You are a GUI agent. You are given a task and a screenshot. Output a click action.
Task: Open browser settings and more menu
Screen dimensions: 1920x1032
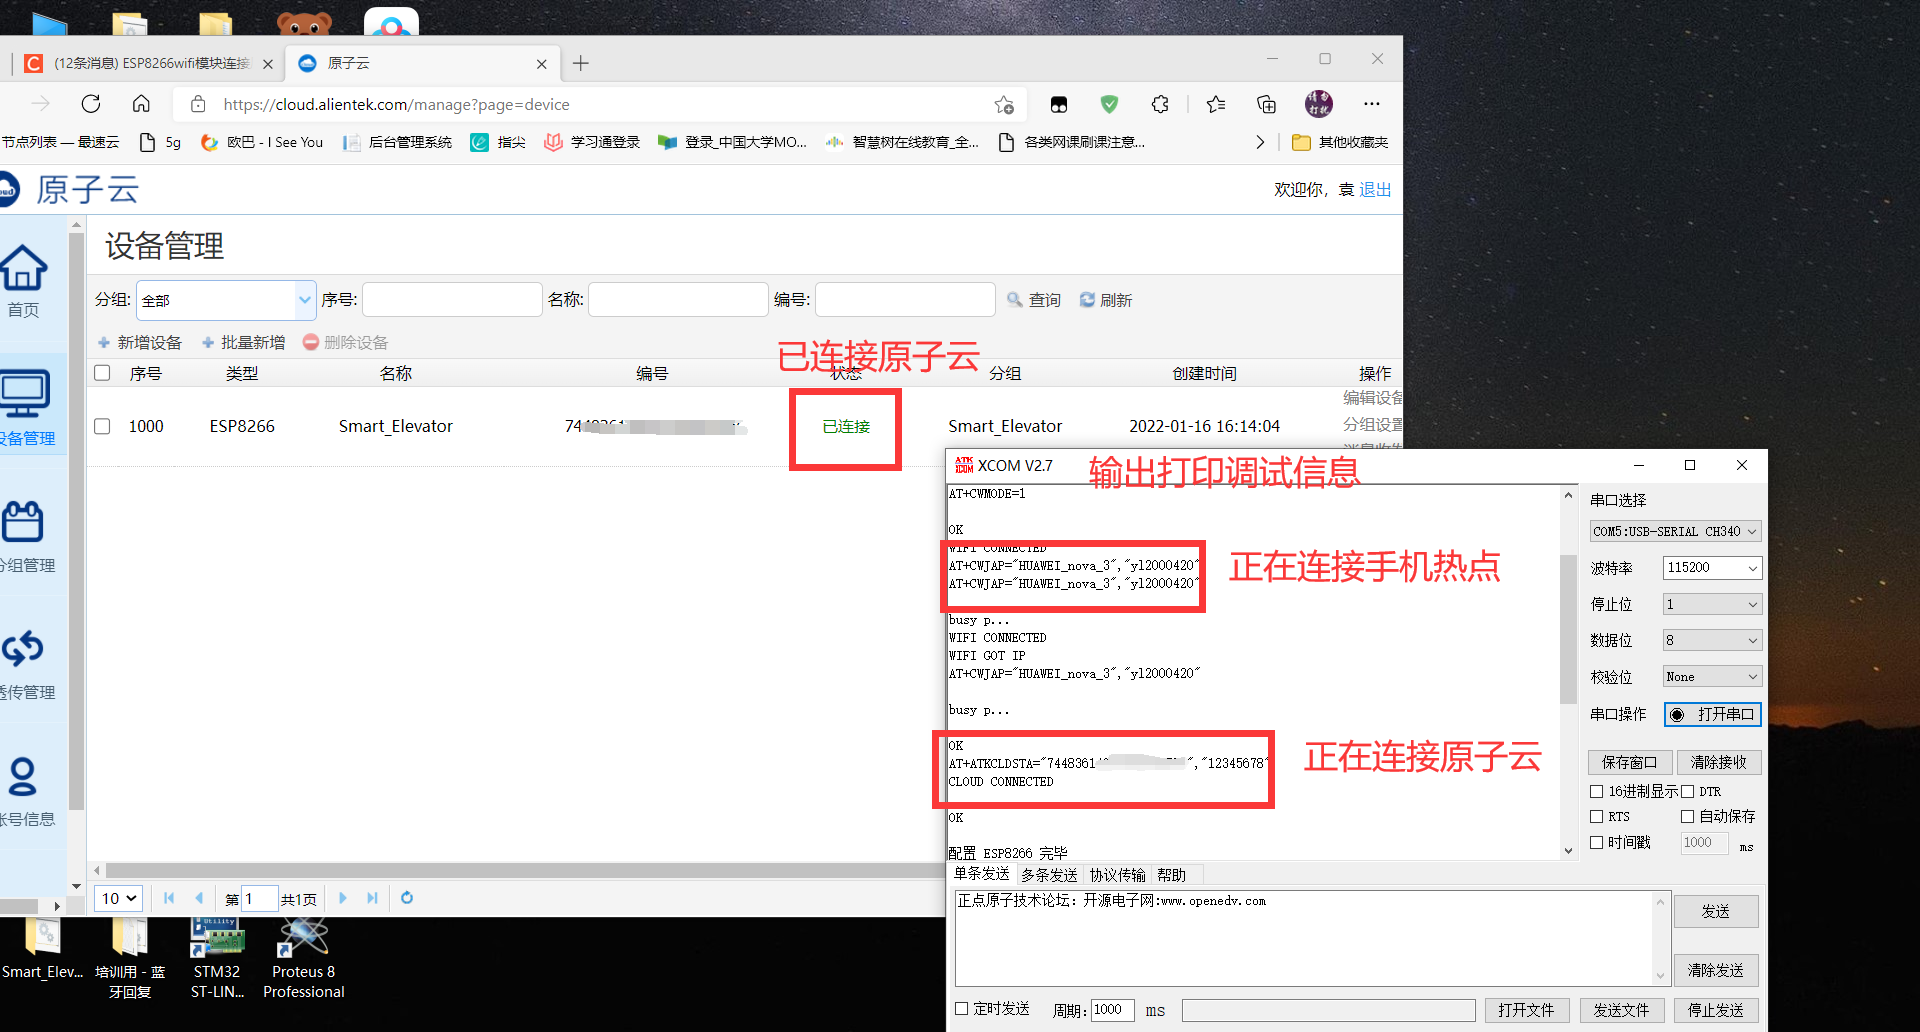tap(1372, 104)
